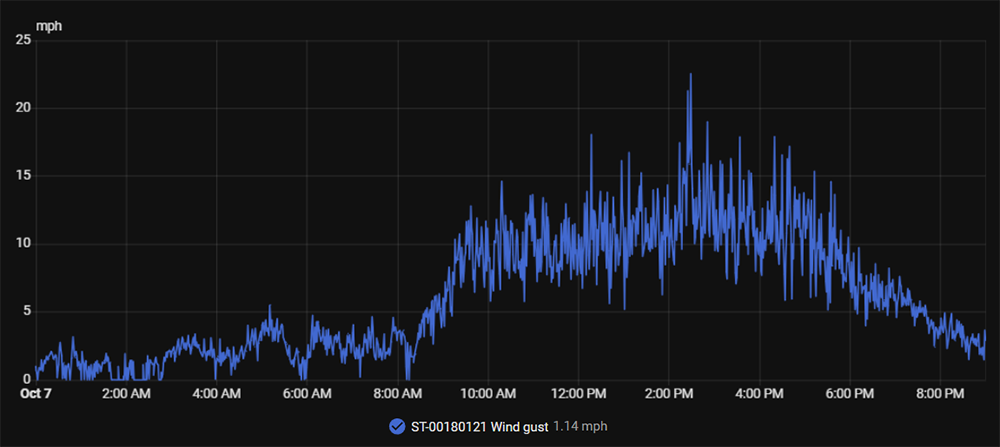The width and height of the screenshot is (1000, 447).
Task: Click the 12:00 PM time axis label
Action: 578,395
